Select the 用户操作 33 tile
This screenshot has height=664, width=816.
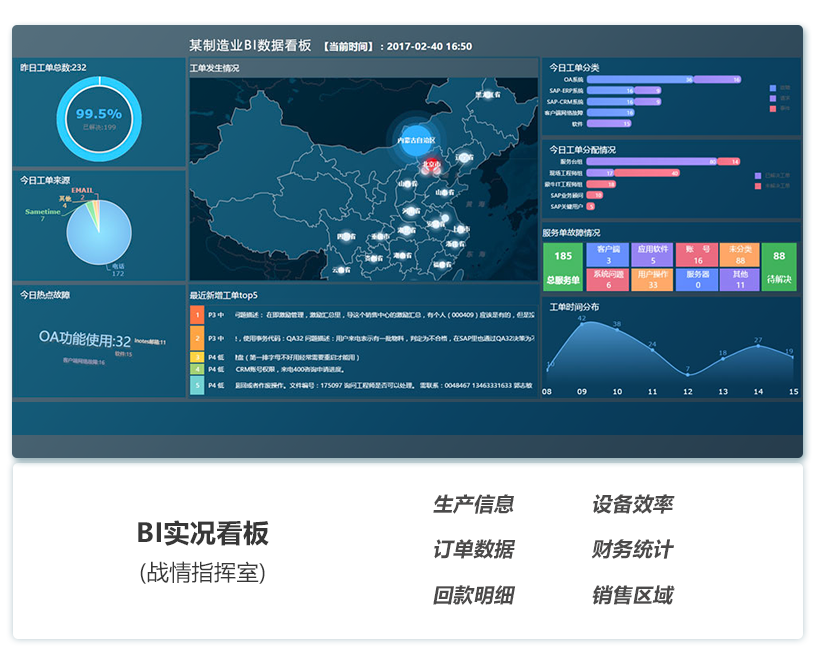pos(652,280)
